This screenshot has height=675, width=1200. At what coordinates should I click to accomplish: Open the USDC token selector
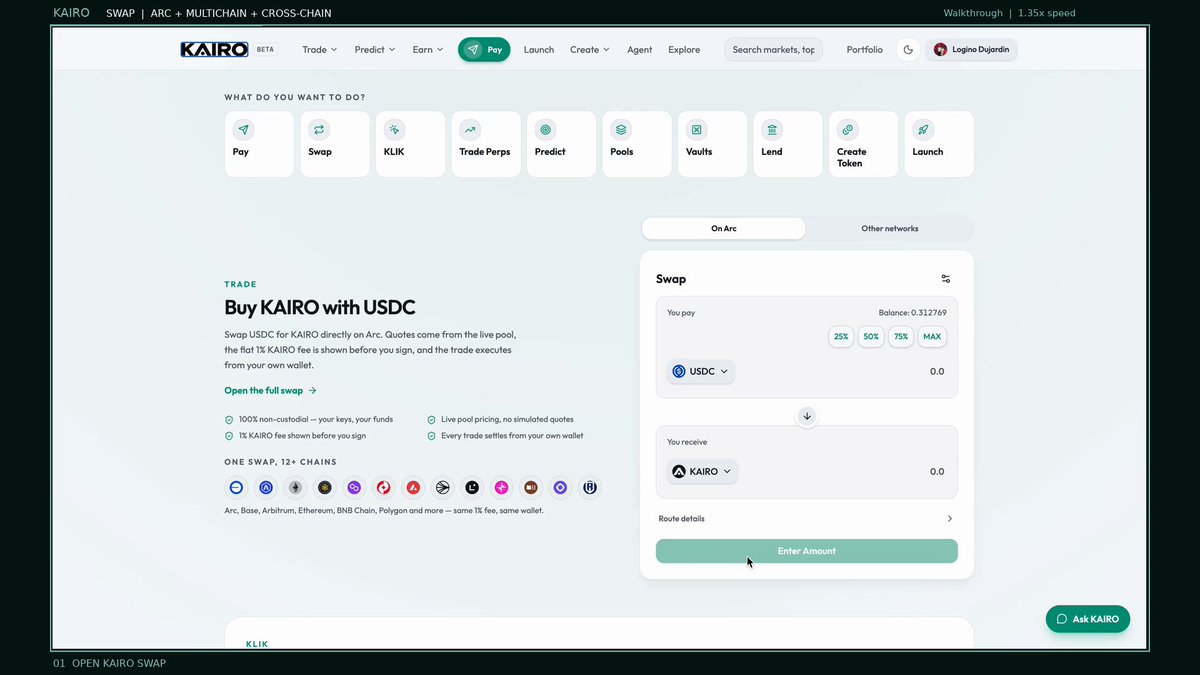coord(701,371)
